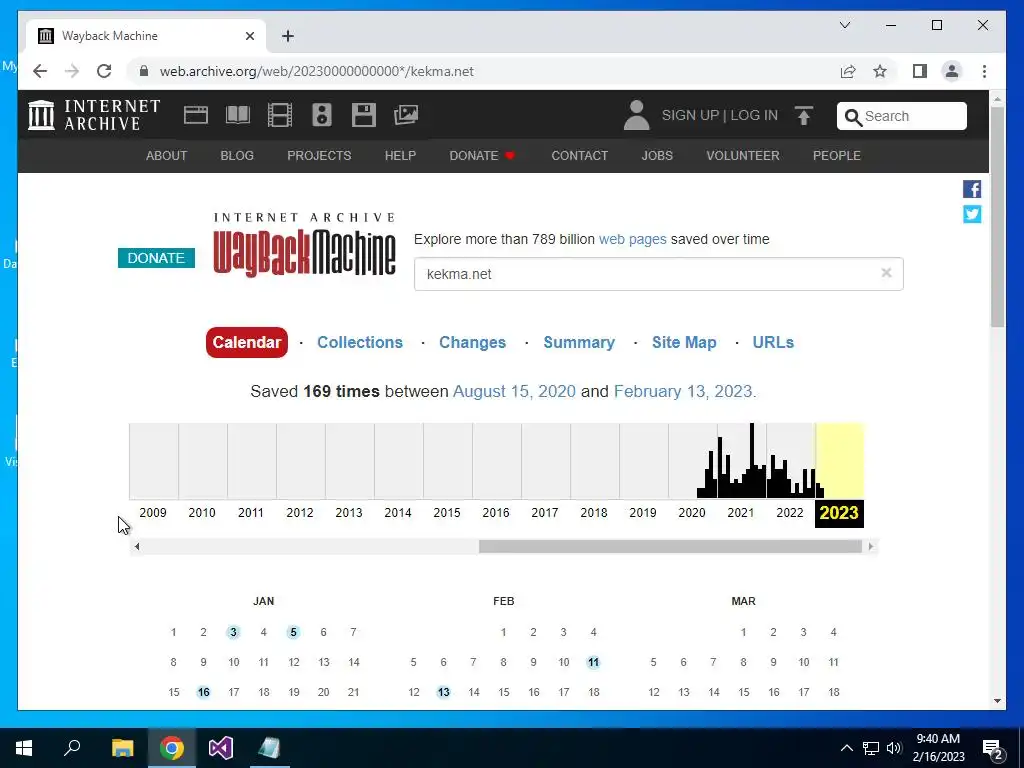Switch to the URLs tab
Viewport: 1024px width, 768px height.
773,342
